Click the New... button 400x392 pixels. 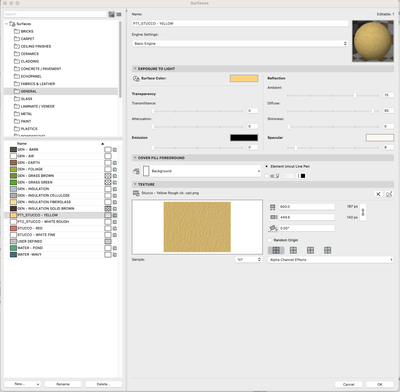click(20, 384)
